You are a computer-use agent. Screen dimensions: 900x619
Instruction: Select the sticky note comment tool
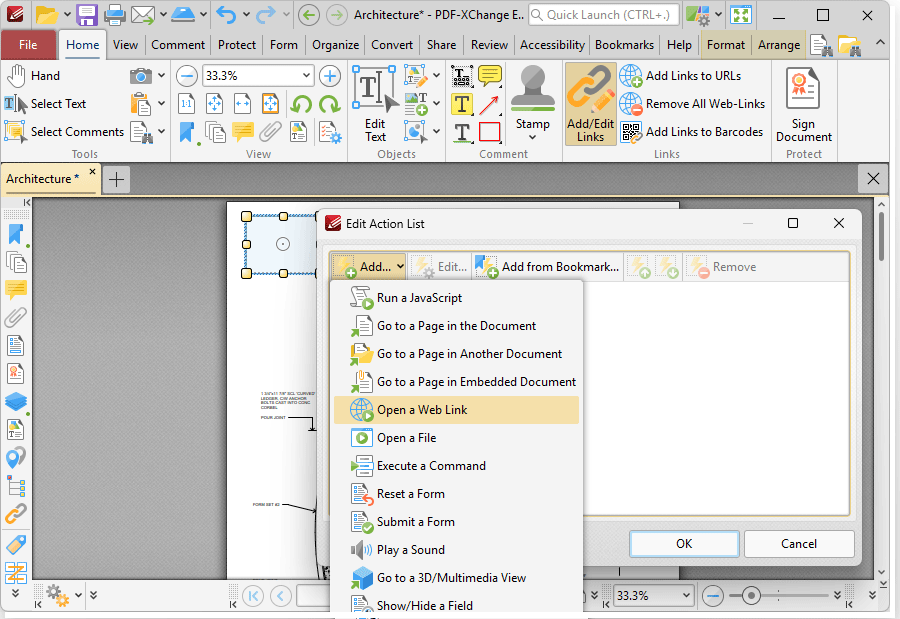tap(490, 76)
